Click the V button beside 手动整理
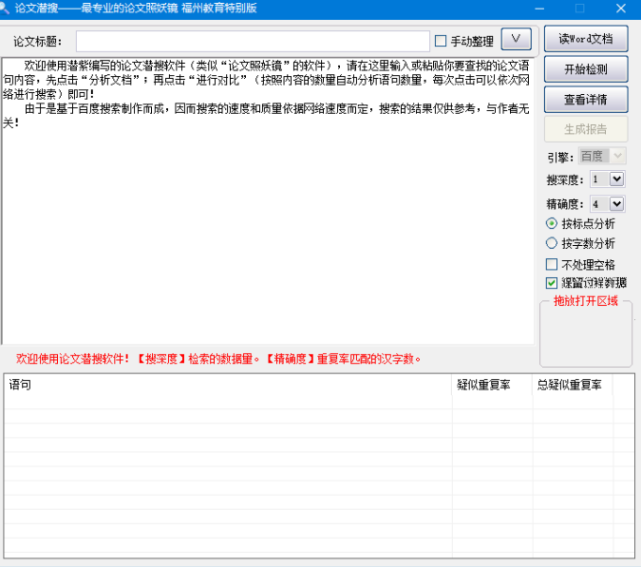This screenshot has height=567, width=641. [516, 39]
